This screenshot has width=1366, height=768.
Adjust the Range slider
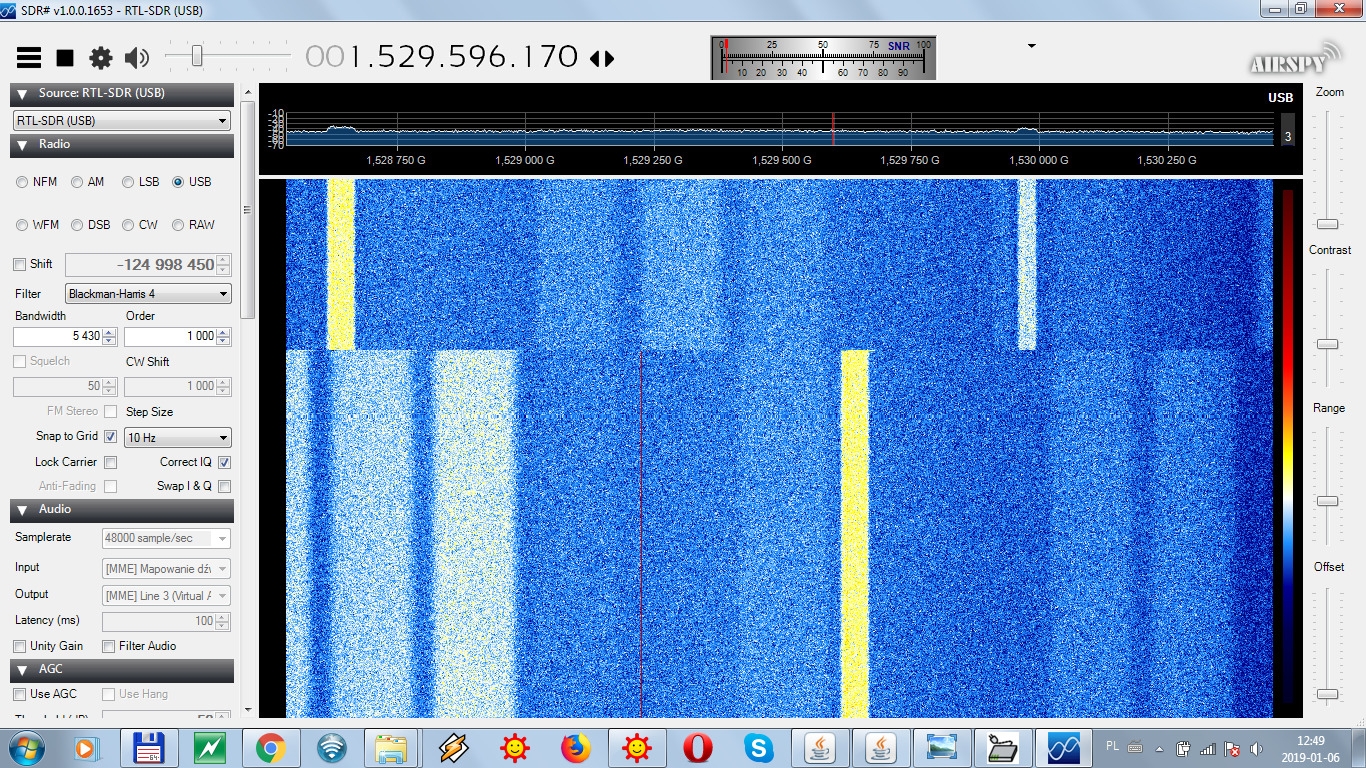[x=1327, y=501]
